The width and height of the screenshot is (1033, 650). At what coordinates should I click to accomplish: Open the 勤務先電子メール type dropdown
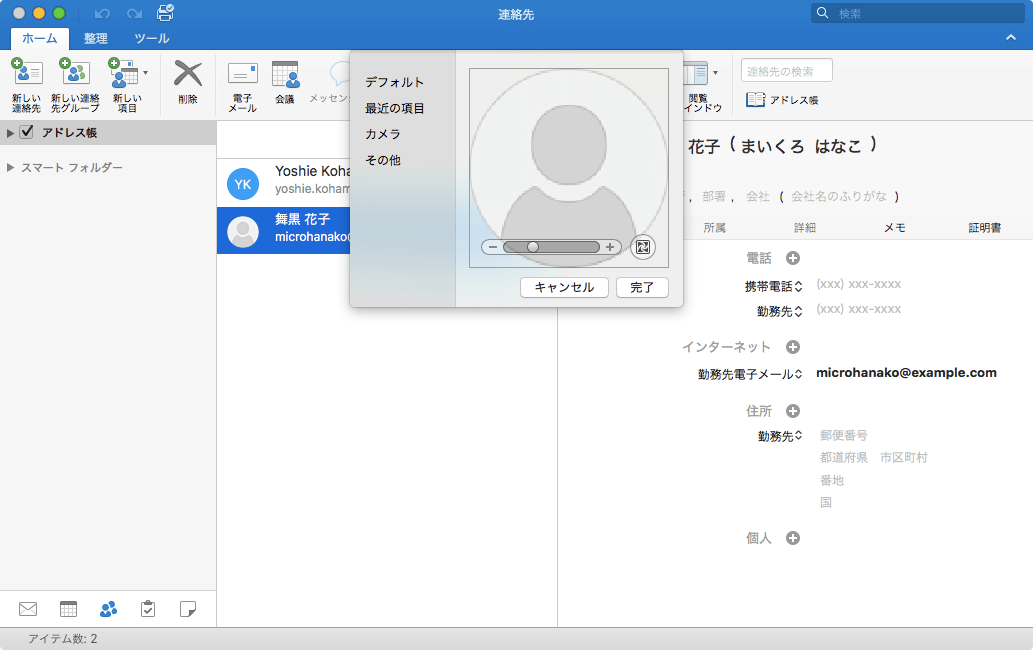pos(750,374)
